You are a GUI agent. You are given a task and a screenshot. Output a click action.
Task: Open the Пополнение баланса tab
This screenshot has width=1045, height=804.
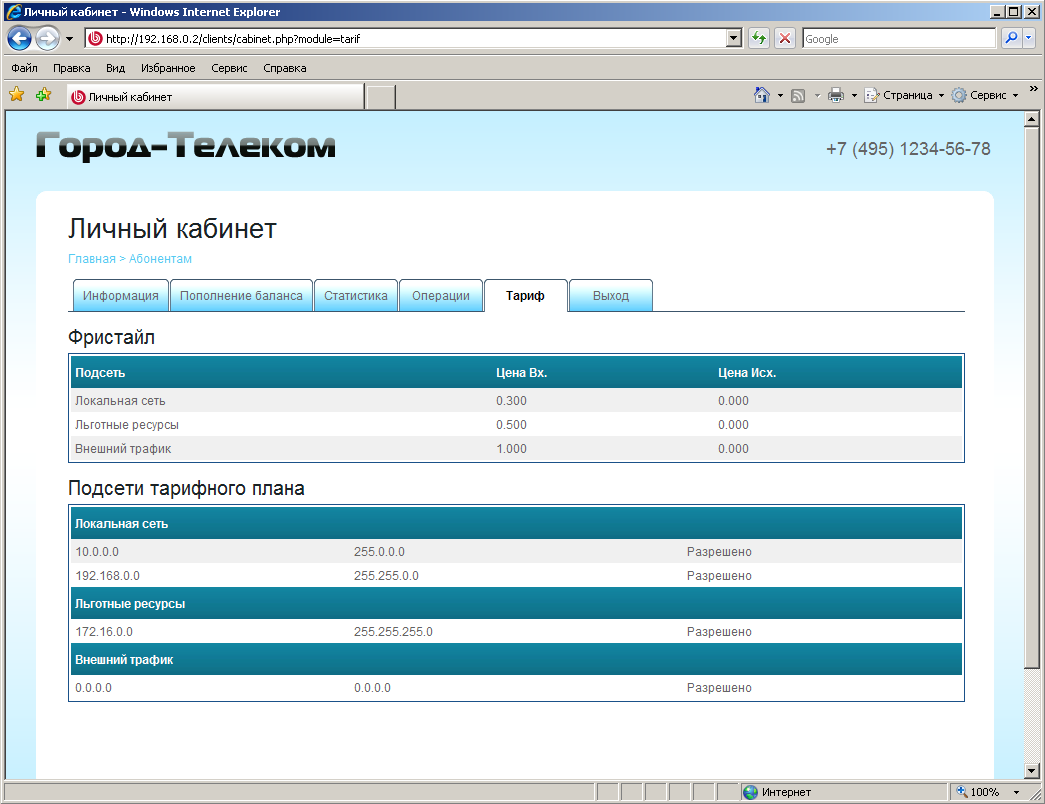click(x=241, y=296)
